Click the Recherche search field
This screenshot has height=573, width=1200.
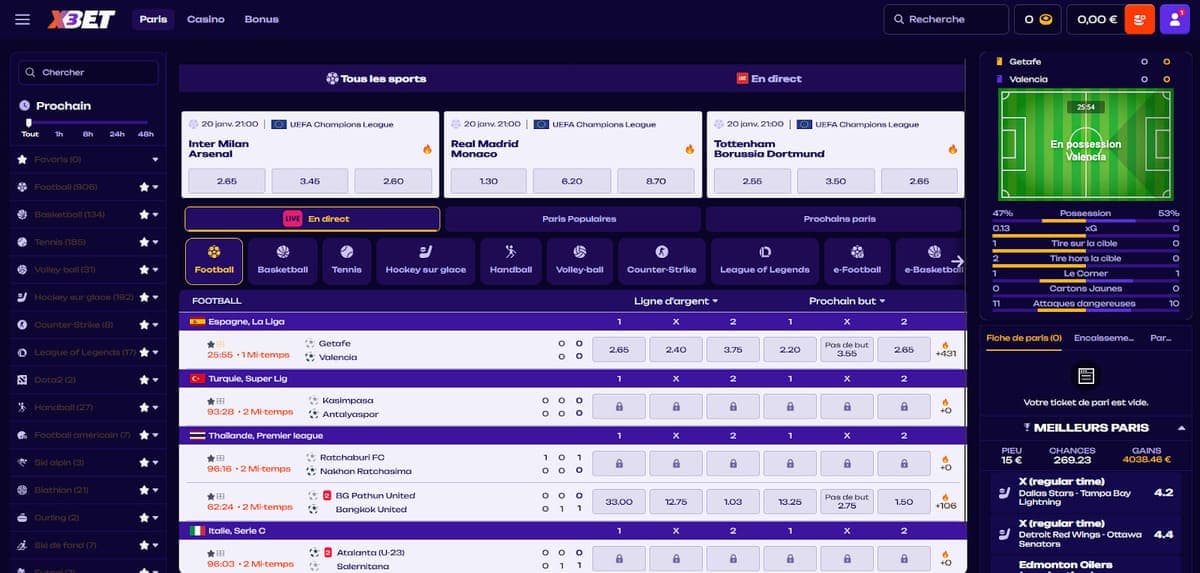click(946, 19)
